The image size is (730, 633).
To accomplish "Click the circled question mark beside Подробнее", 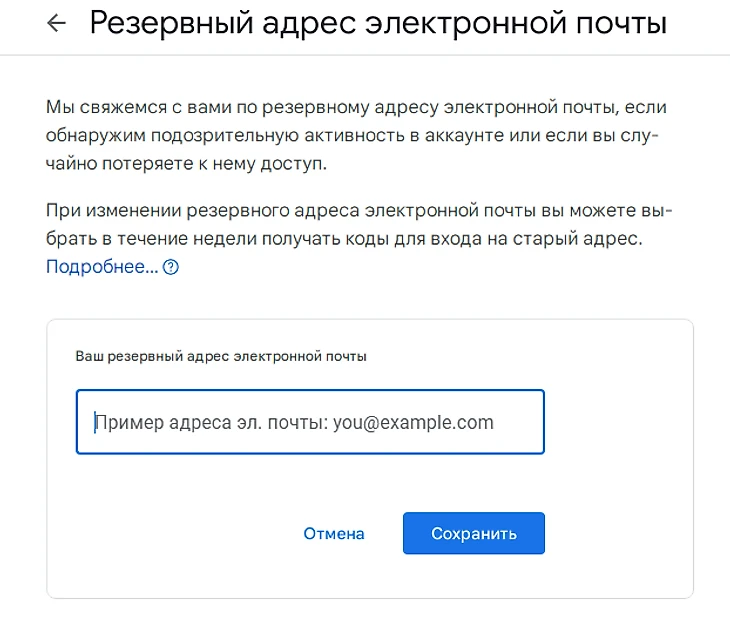I will click(x=171, y=267).
